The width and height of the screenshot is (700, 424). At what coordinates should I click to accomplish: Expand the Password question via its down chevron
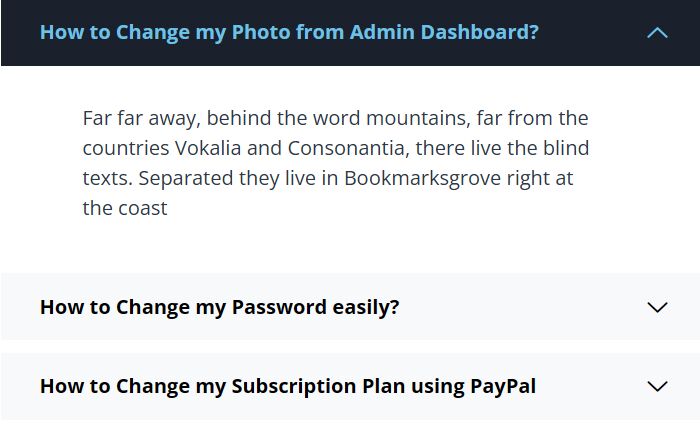pyautogui.click(x=657, y=307)
